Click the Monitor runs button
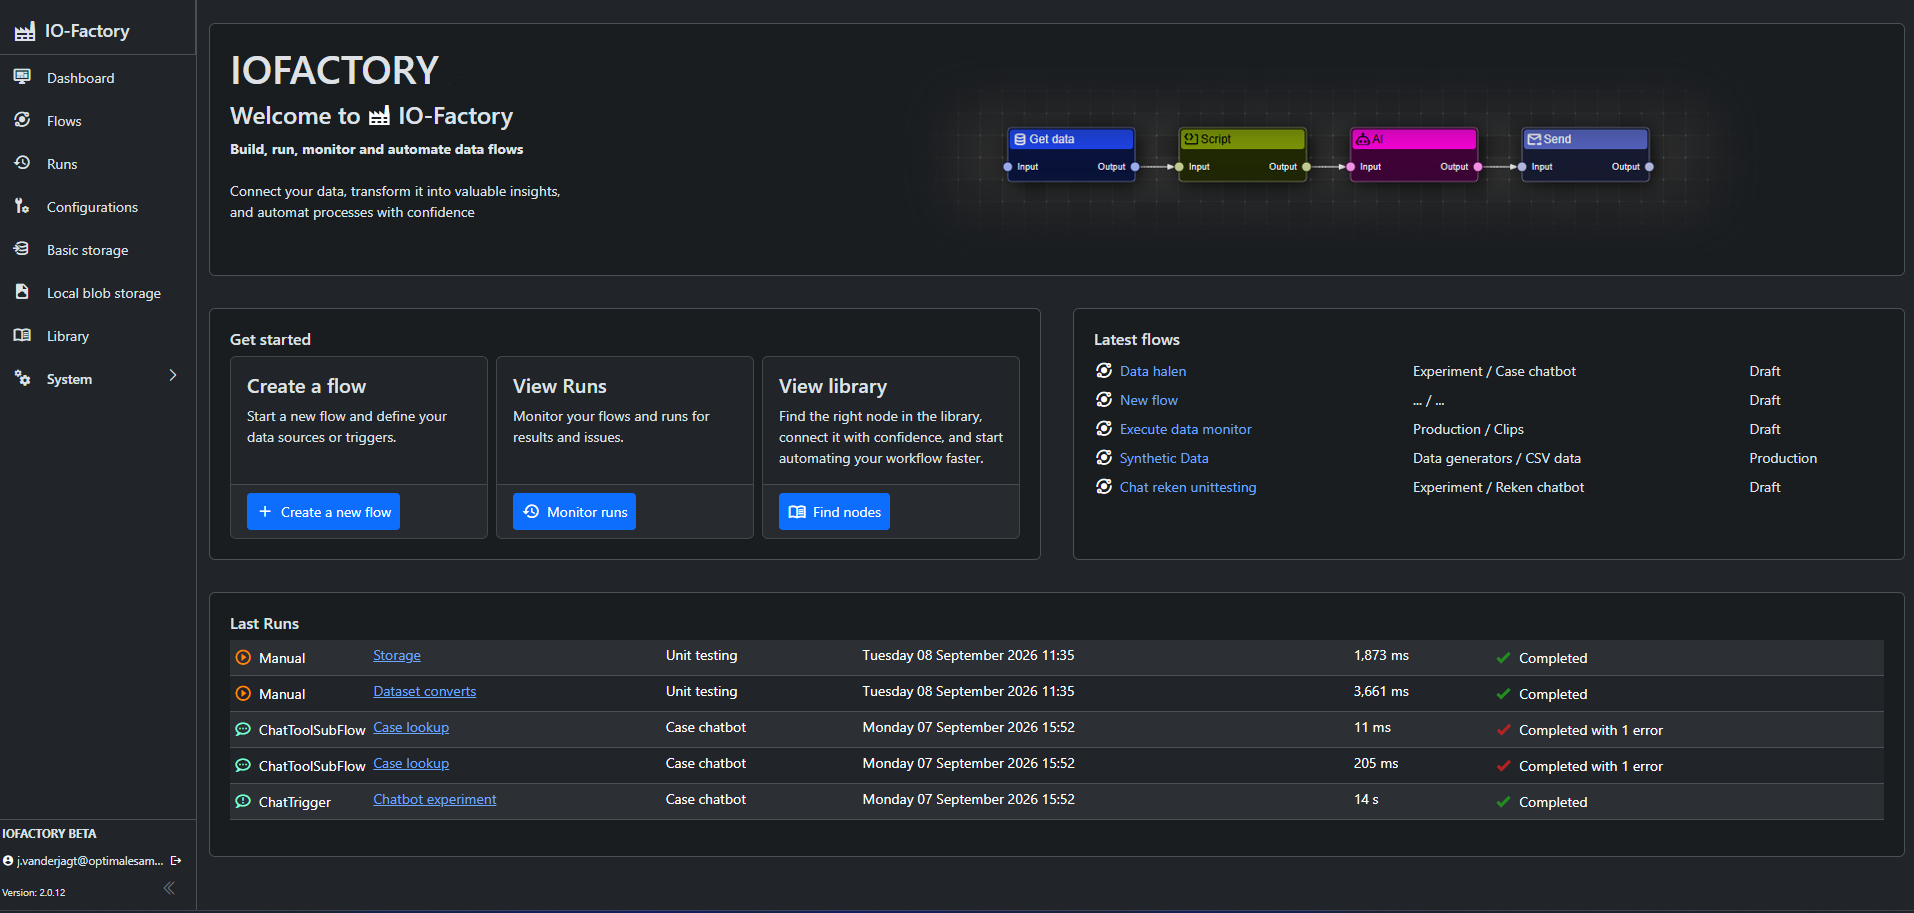Screen dimensions: 1914x913 coord(574,512)
